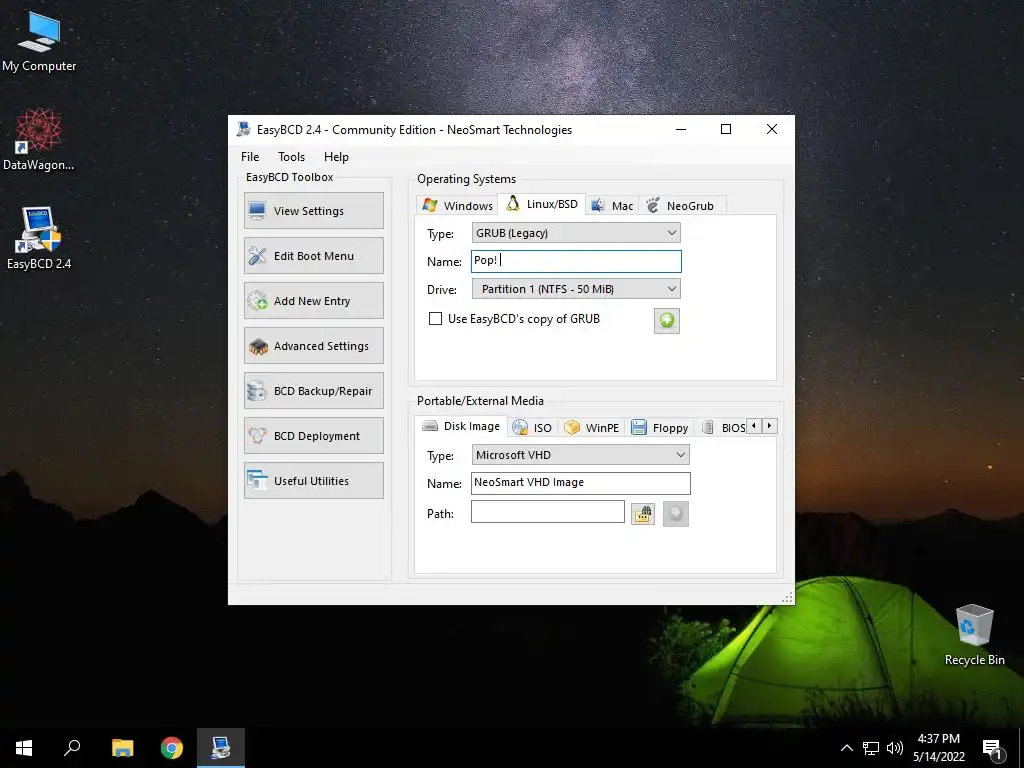This screenshot has height=768, width=1024.
Task: Click the NeoSmart VHD Image name field
Action: coord(581,483)
